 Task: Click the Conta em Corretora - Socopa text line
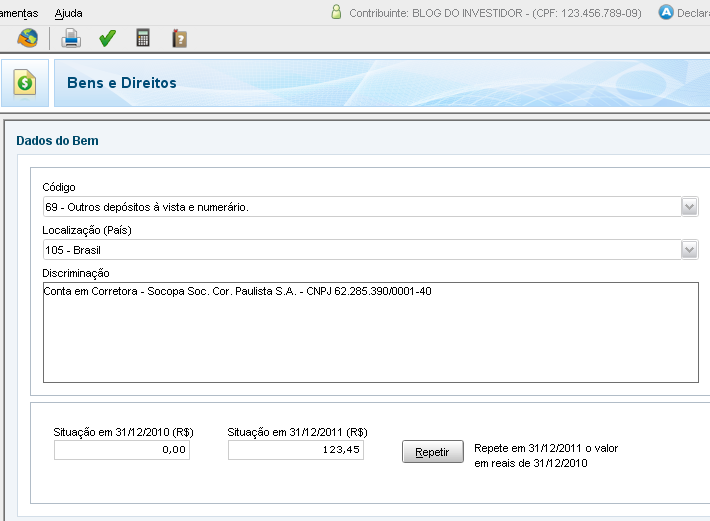pyautogui.click(x=237, y=291)
